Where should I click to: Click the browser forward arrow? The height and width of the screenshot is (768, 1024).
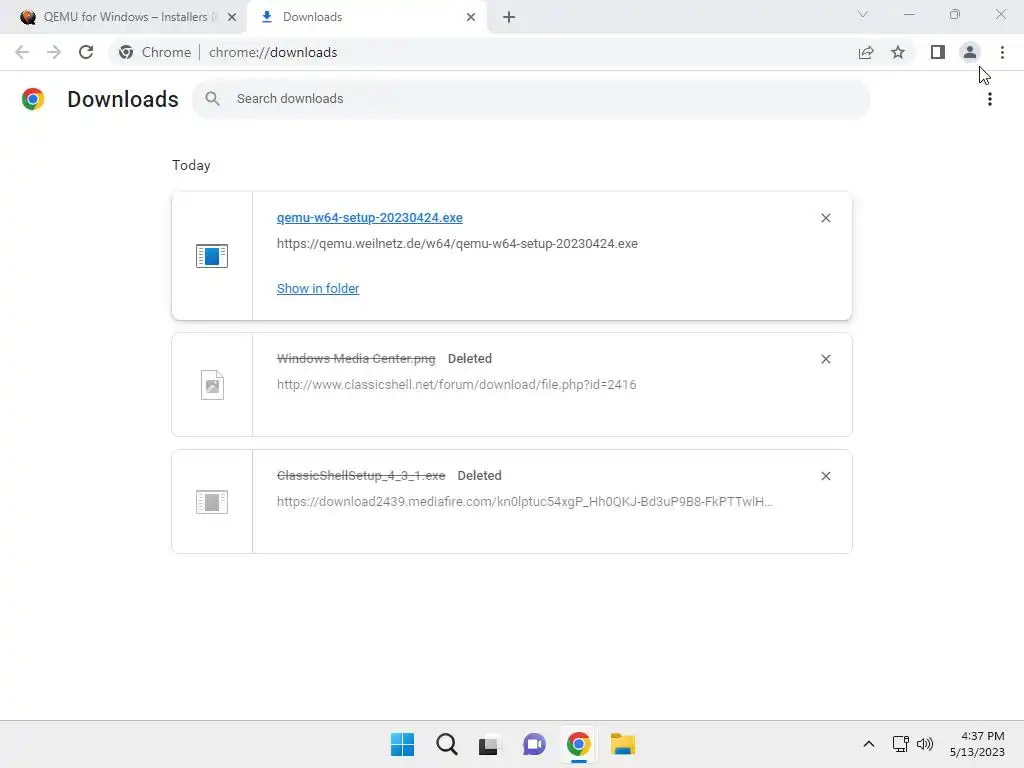click(54, 52)
